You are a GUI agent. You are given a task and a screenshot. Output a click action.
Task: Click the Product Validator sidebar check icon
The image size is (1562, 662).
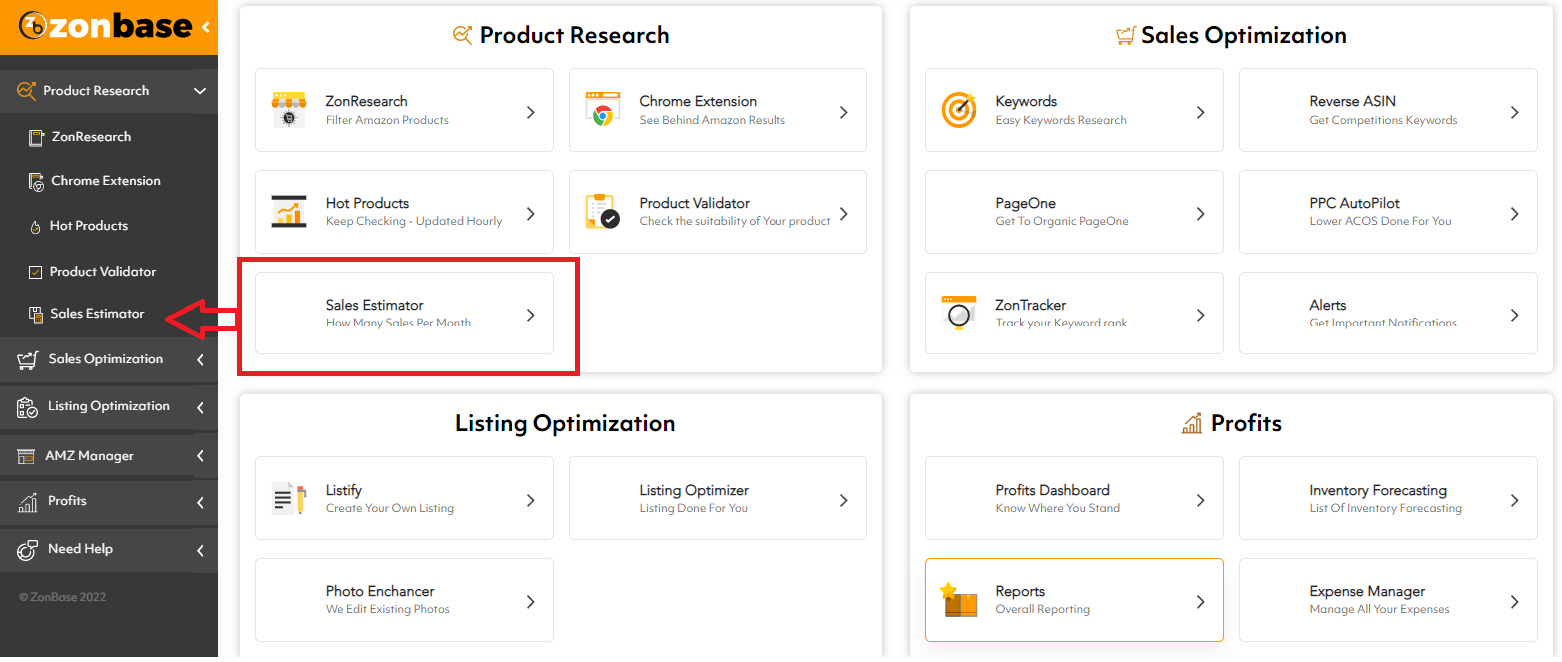tap(35, 272)
